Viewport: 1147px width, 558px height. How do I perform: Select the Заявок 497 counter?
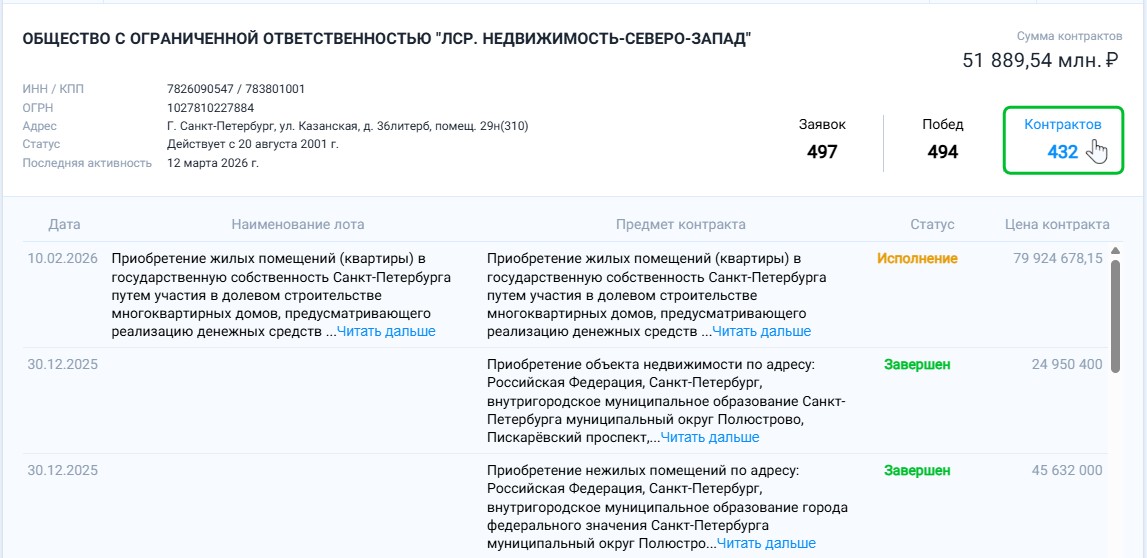coord(822,139)
